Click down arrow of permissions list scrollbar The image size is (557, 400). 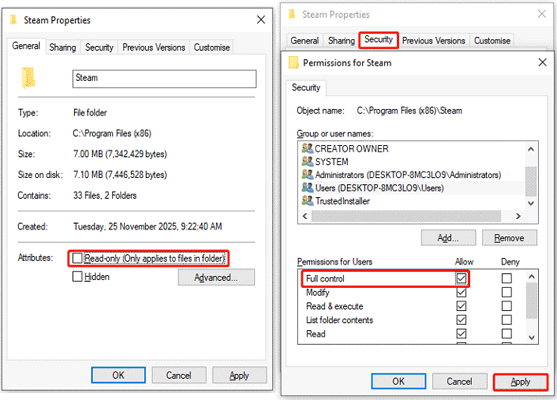pyautogui.click(x=531, y=337)
